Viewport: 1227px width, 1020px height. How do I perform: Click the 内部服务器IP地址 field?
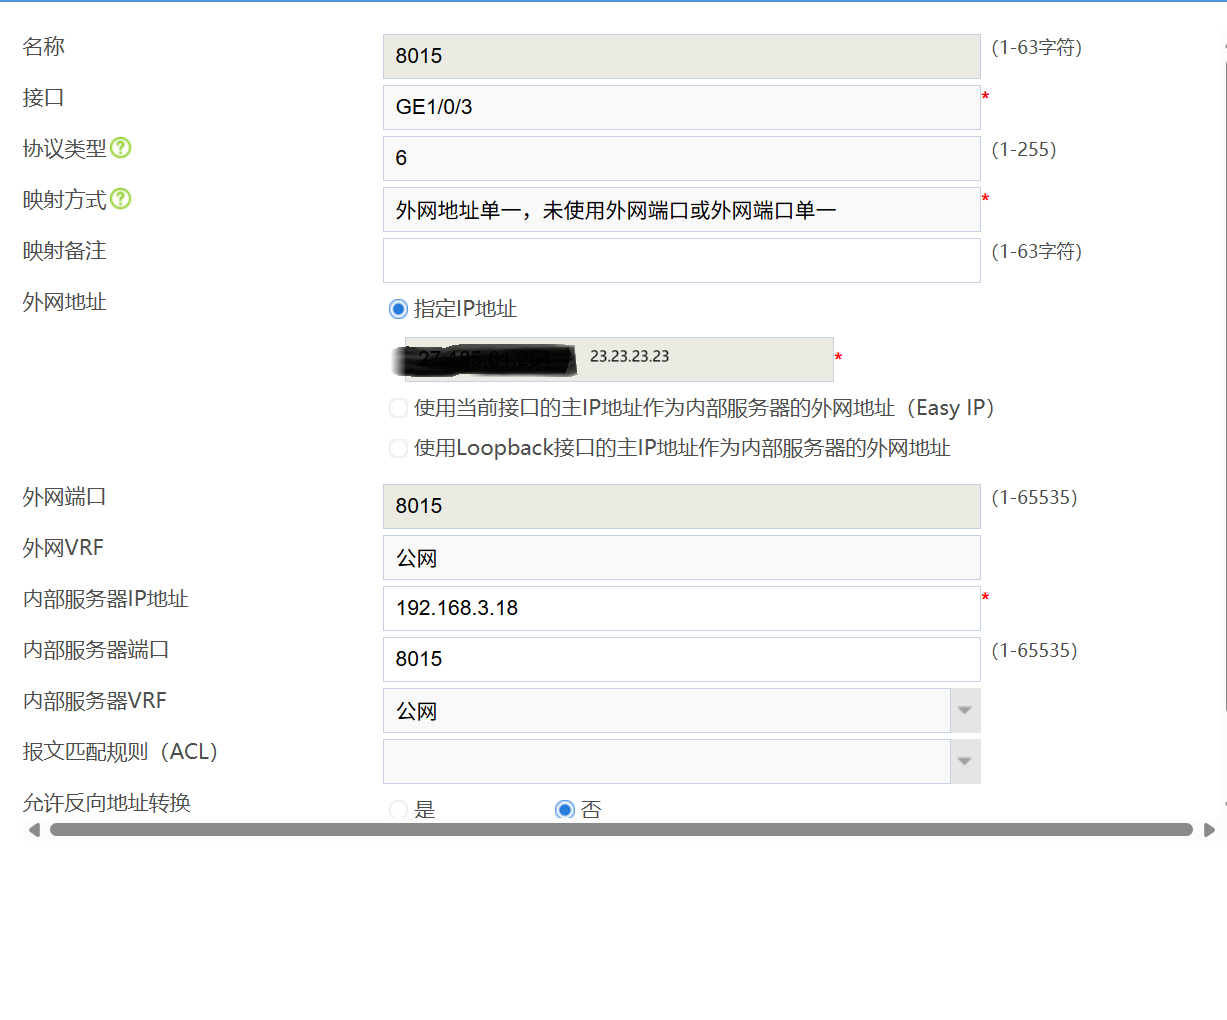(680, 608)
